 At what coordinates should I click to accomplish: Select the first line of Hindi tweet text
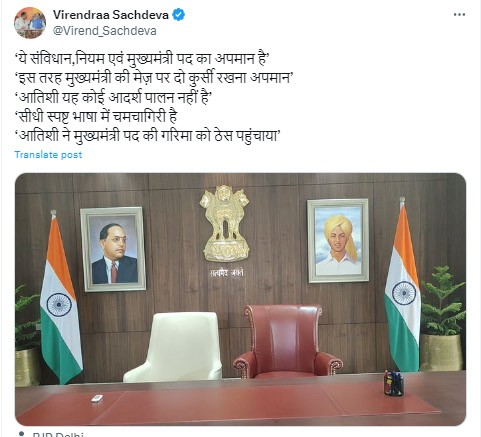click(142, 59)
